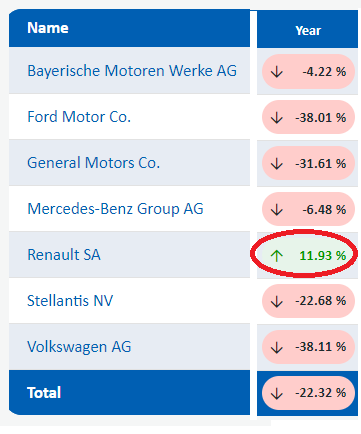Sort by the Name column header
Screen dimensions: 361x434
[48, 28]
